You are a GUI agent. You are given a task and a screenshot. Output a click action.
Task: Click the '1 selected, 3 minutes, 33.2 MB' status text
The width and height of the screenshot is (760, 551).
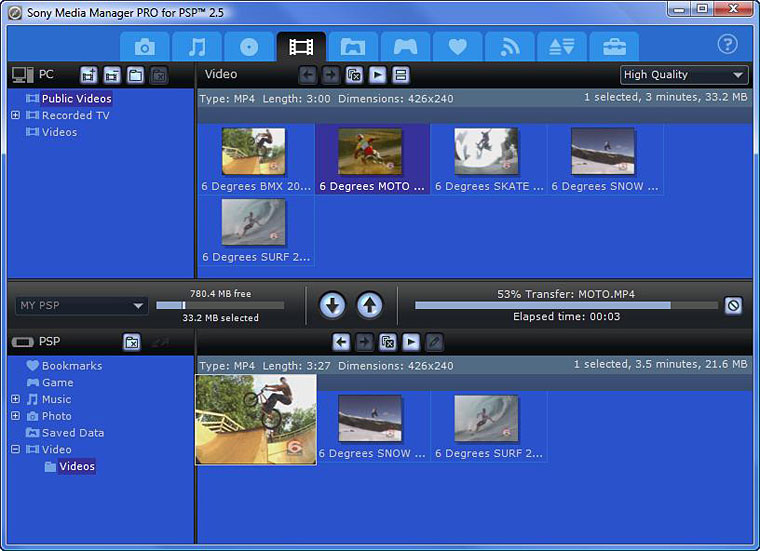(665, 97)
